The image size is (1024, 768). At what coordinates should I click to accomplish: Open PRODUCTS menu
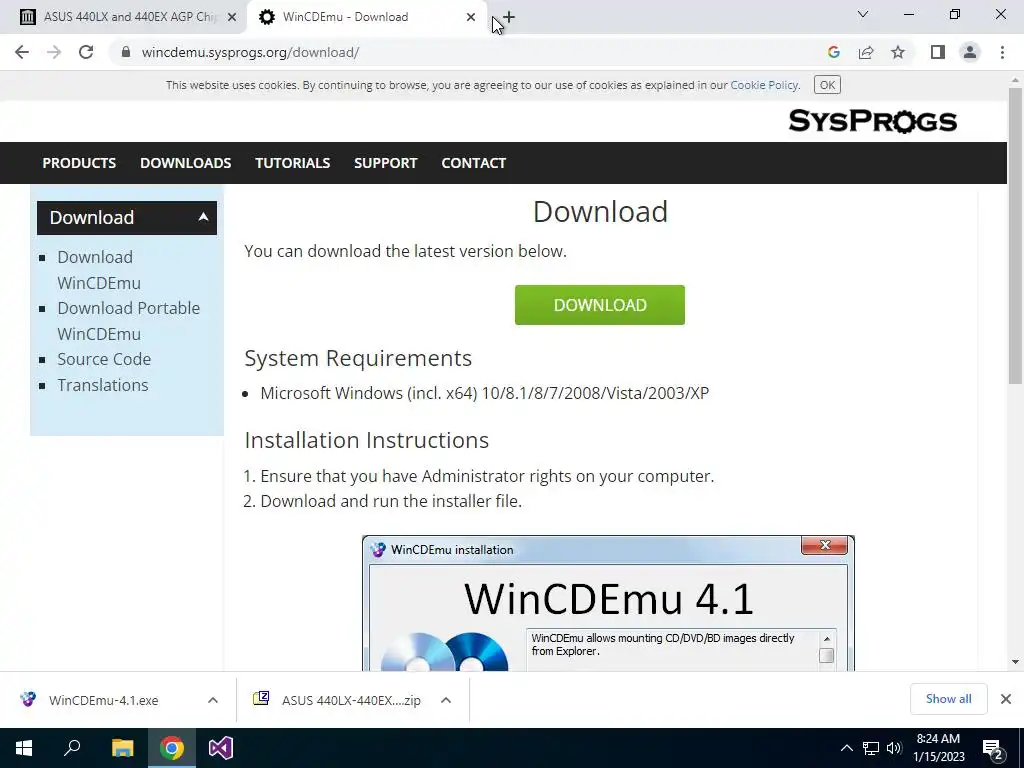click(79, 163)
